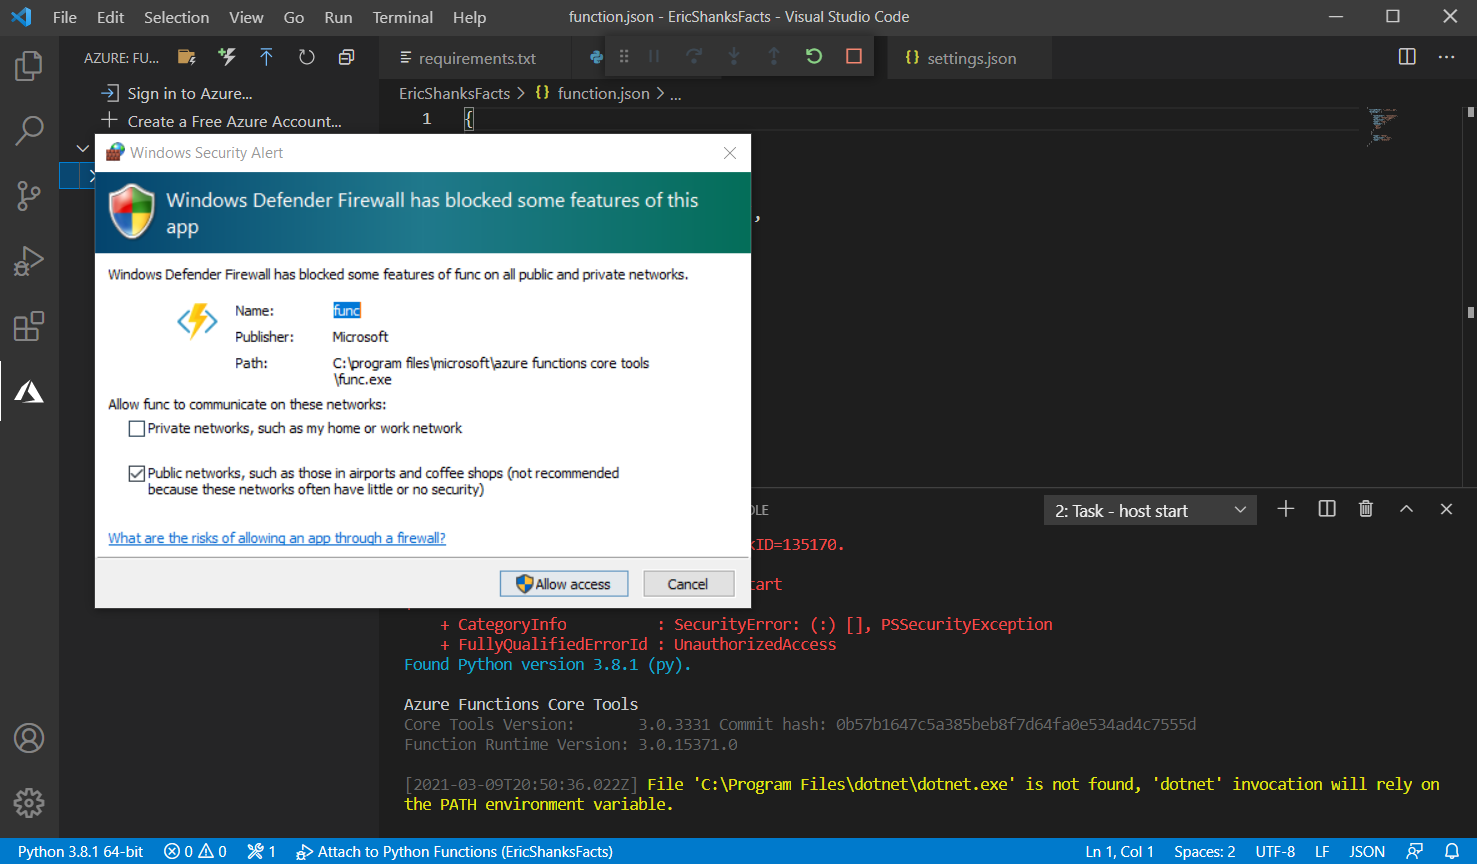Open the Explorer view in activity bar
The width and height of the screenshot is (1477, 864).
tap(29, 66)
